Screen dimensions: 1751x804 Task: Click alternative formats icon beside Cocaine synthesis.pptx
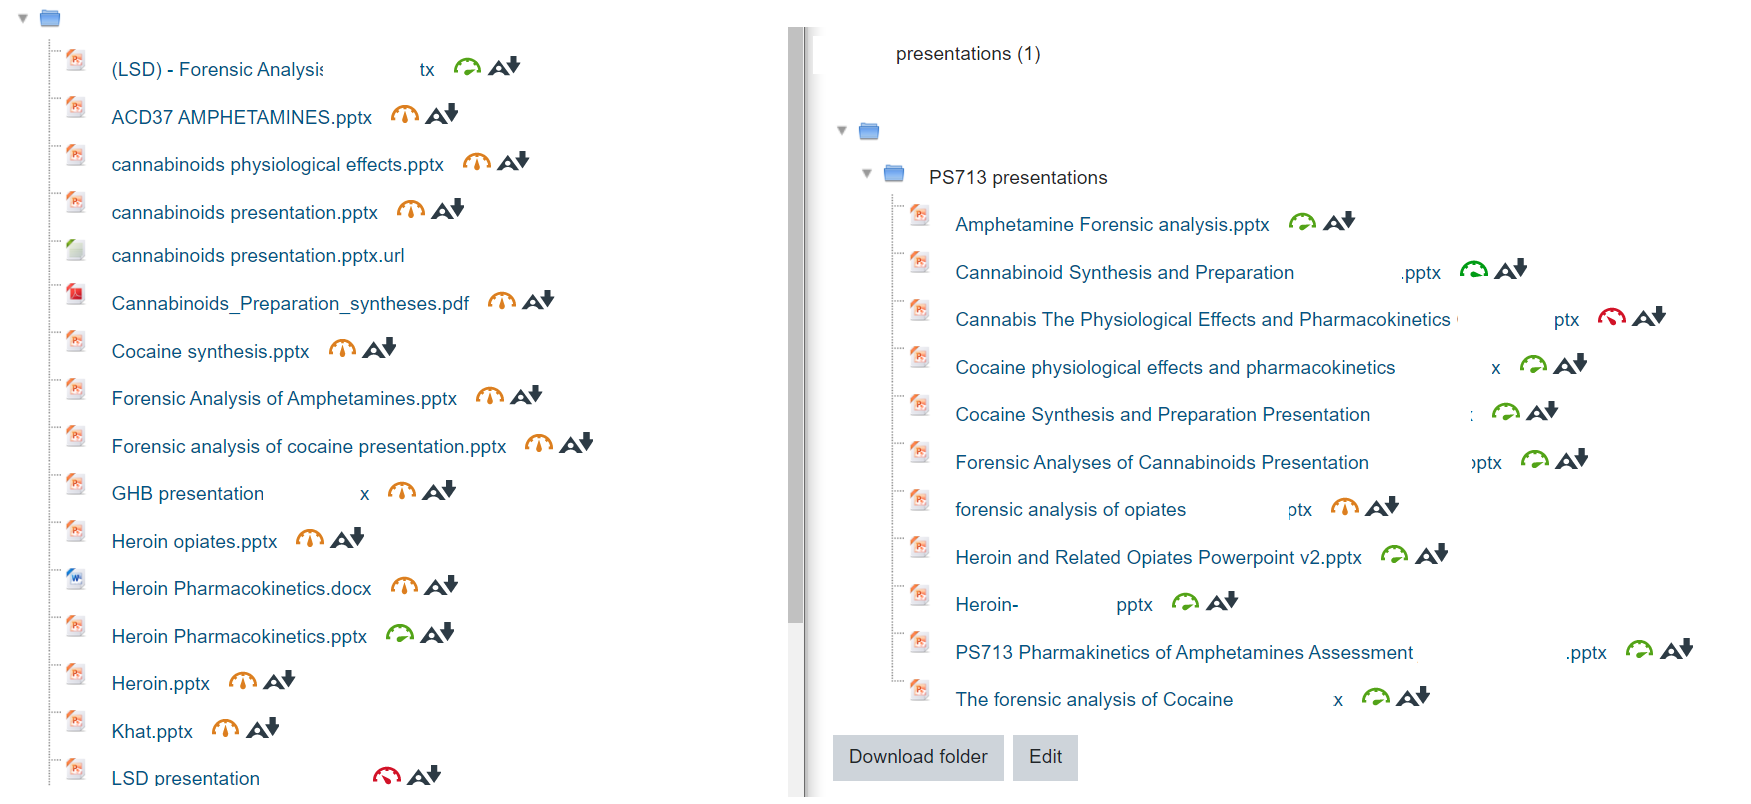coord(380,348)
